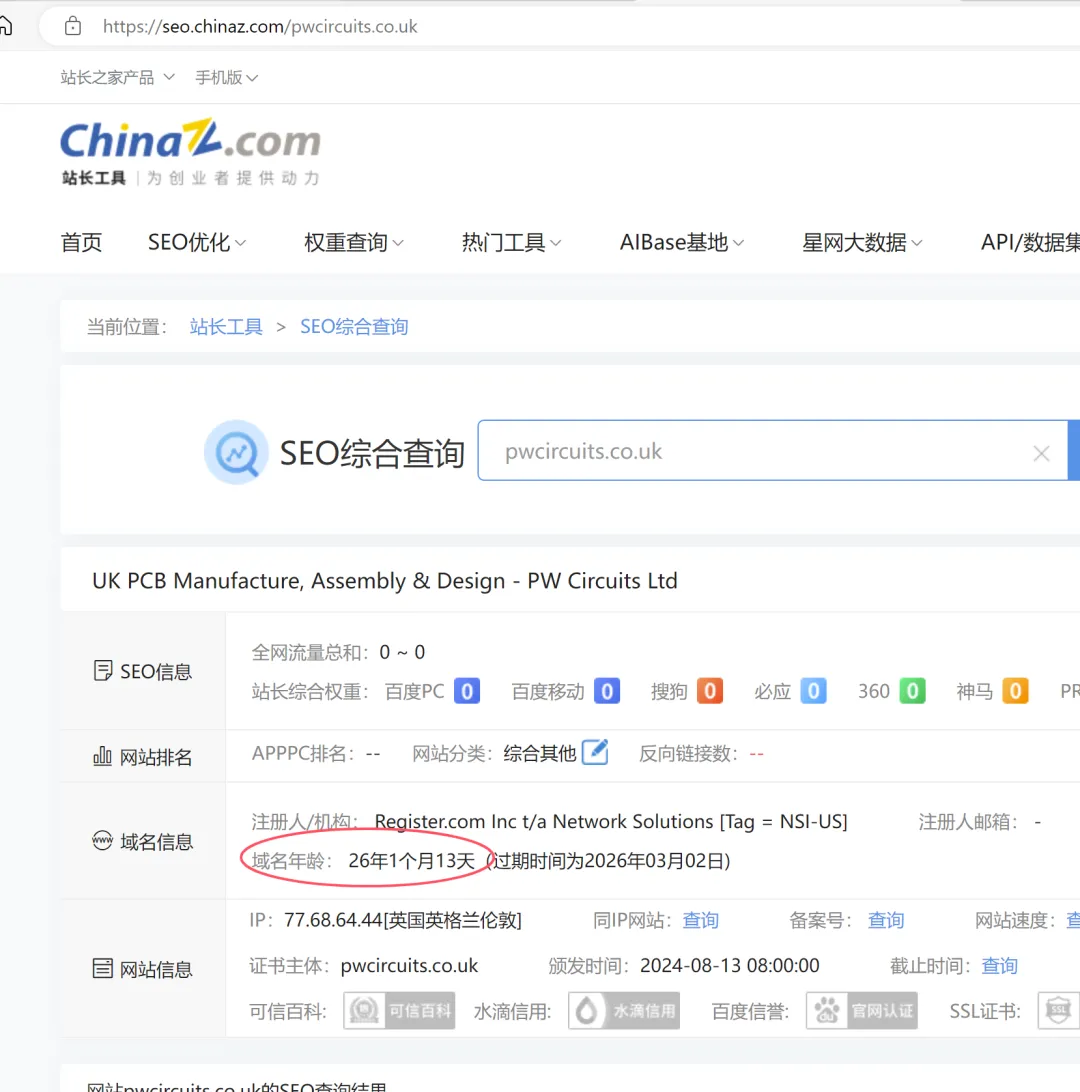The height and width of the screenshot is (1092, 1080).
Task: Click the 网站排名 bar chart icon
Action: point(102,756)
